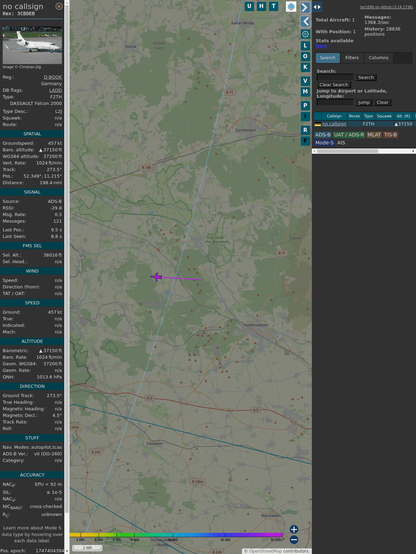The height and width of the screenshot is (554, 416).
Task: Toggle the K map button
Action: (x=305, y=67)
